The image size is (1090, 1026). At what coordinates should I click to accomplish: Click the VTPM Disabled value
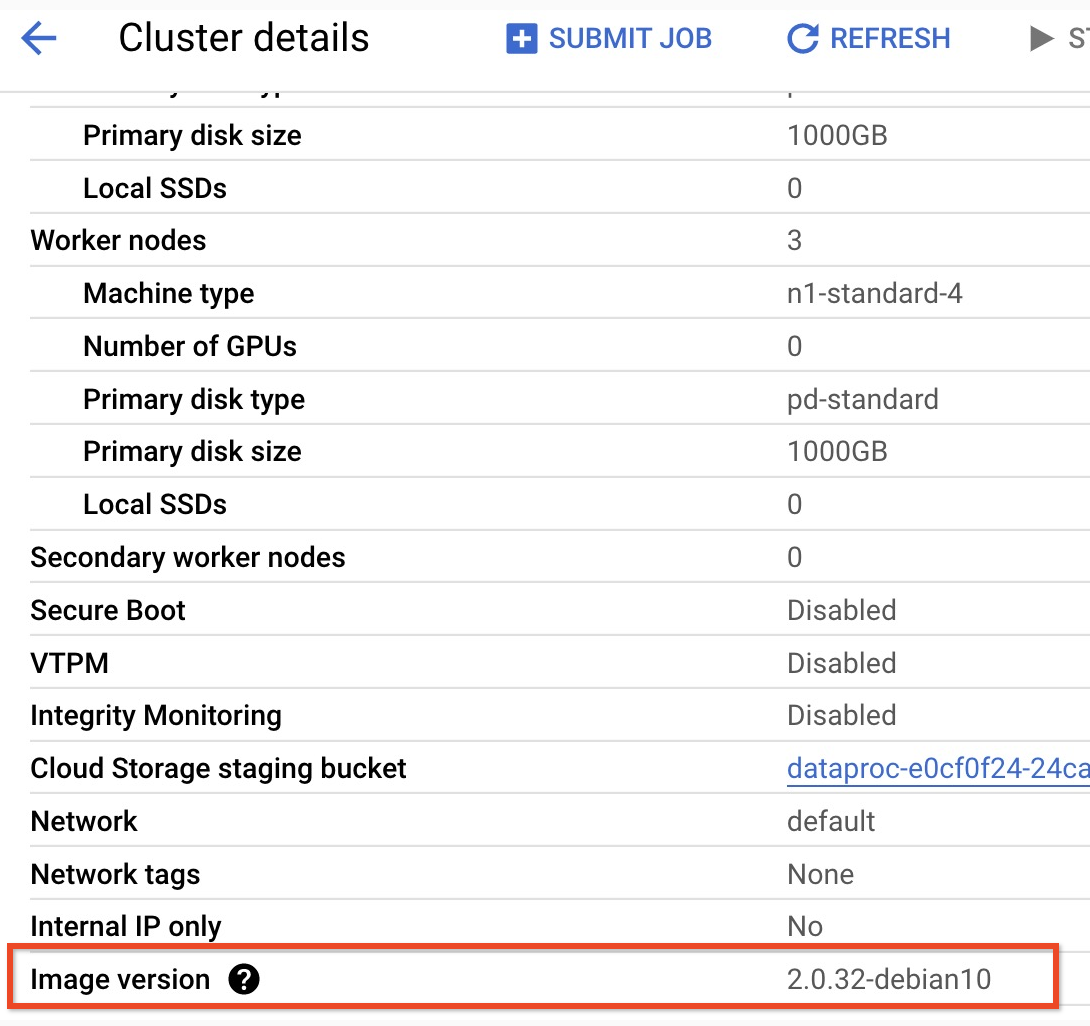[x=841, y=663]
